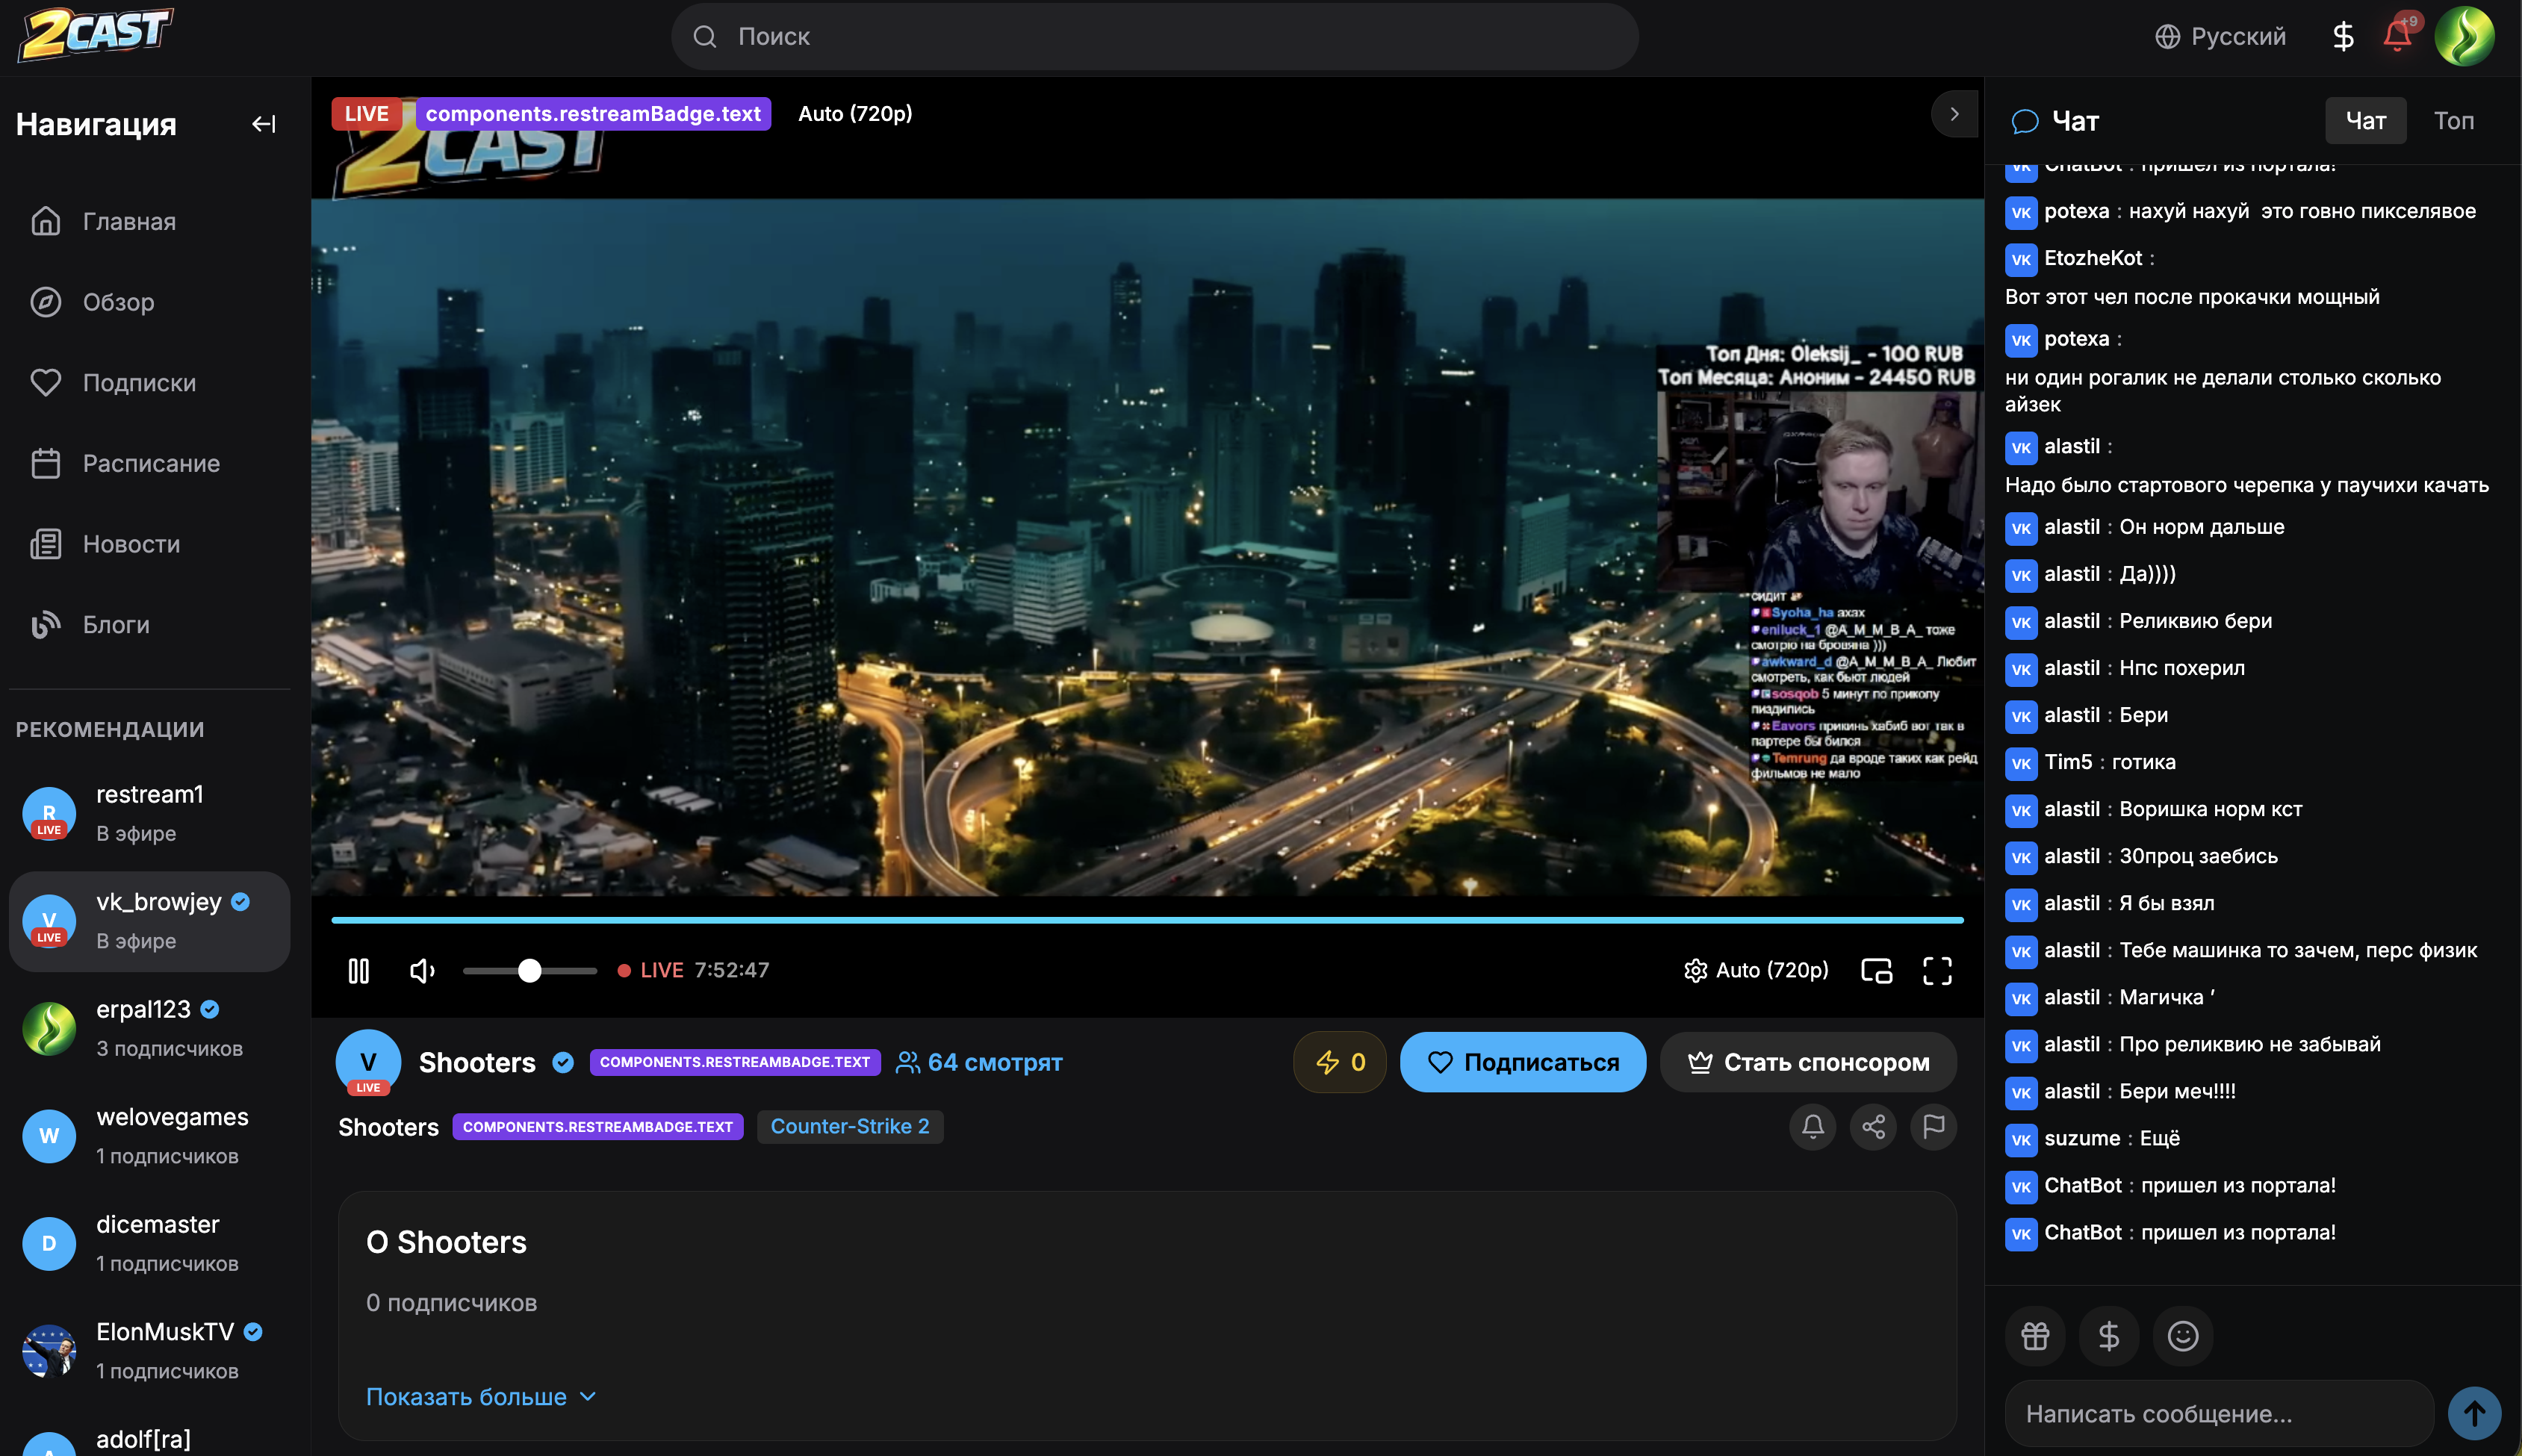Open the dollar balance icon in header
2522x1456 pixels.
coord(2342,36)
